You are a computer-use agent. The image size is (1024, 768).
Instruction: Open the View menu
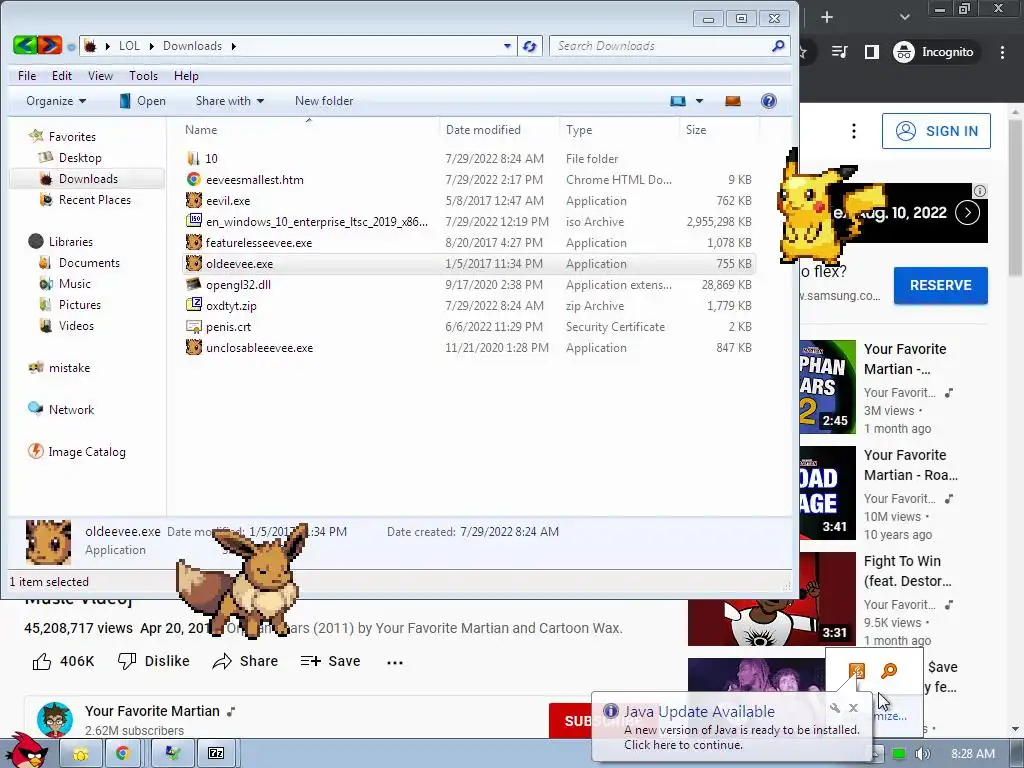[x=101, y=76]
